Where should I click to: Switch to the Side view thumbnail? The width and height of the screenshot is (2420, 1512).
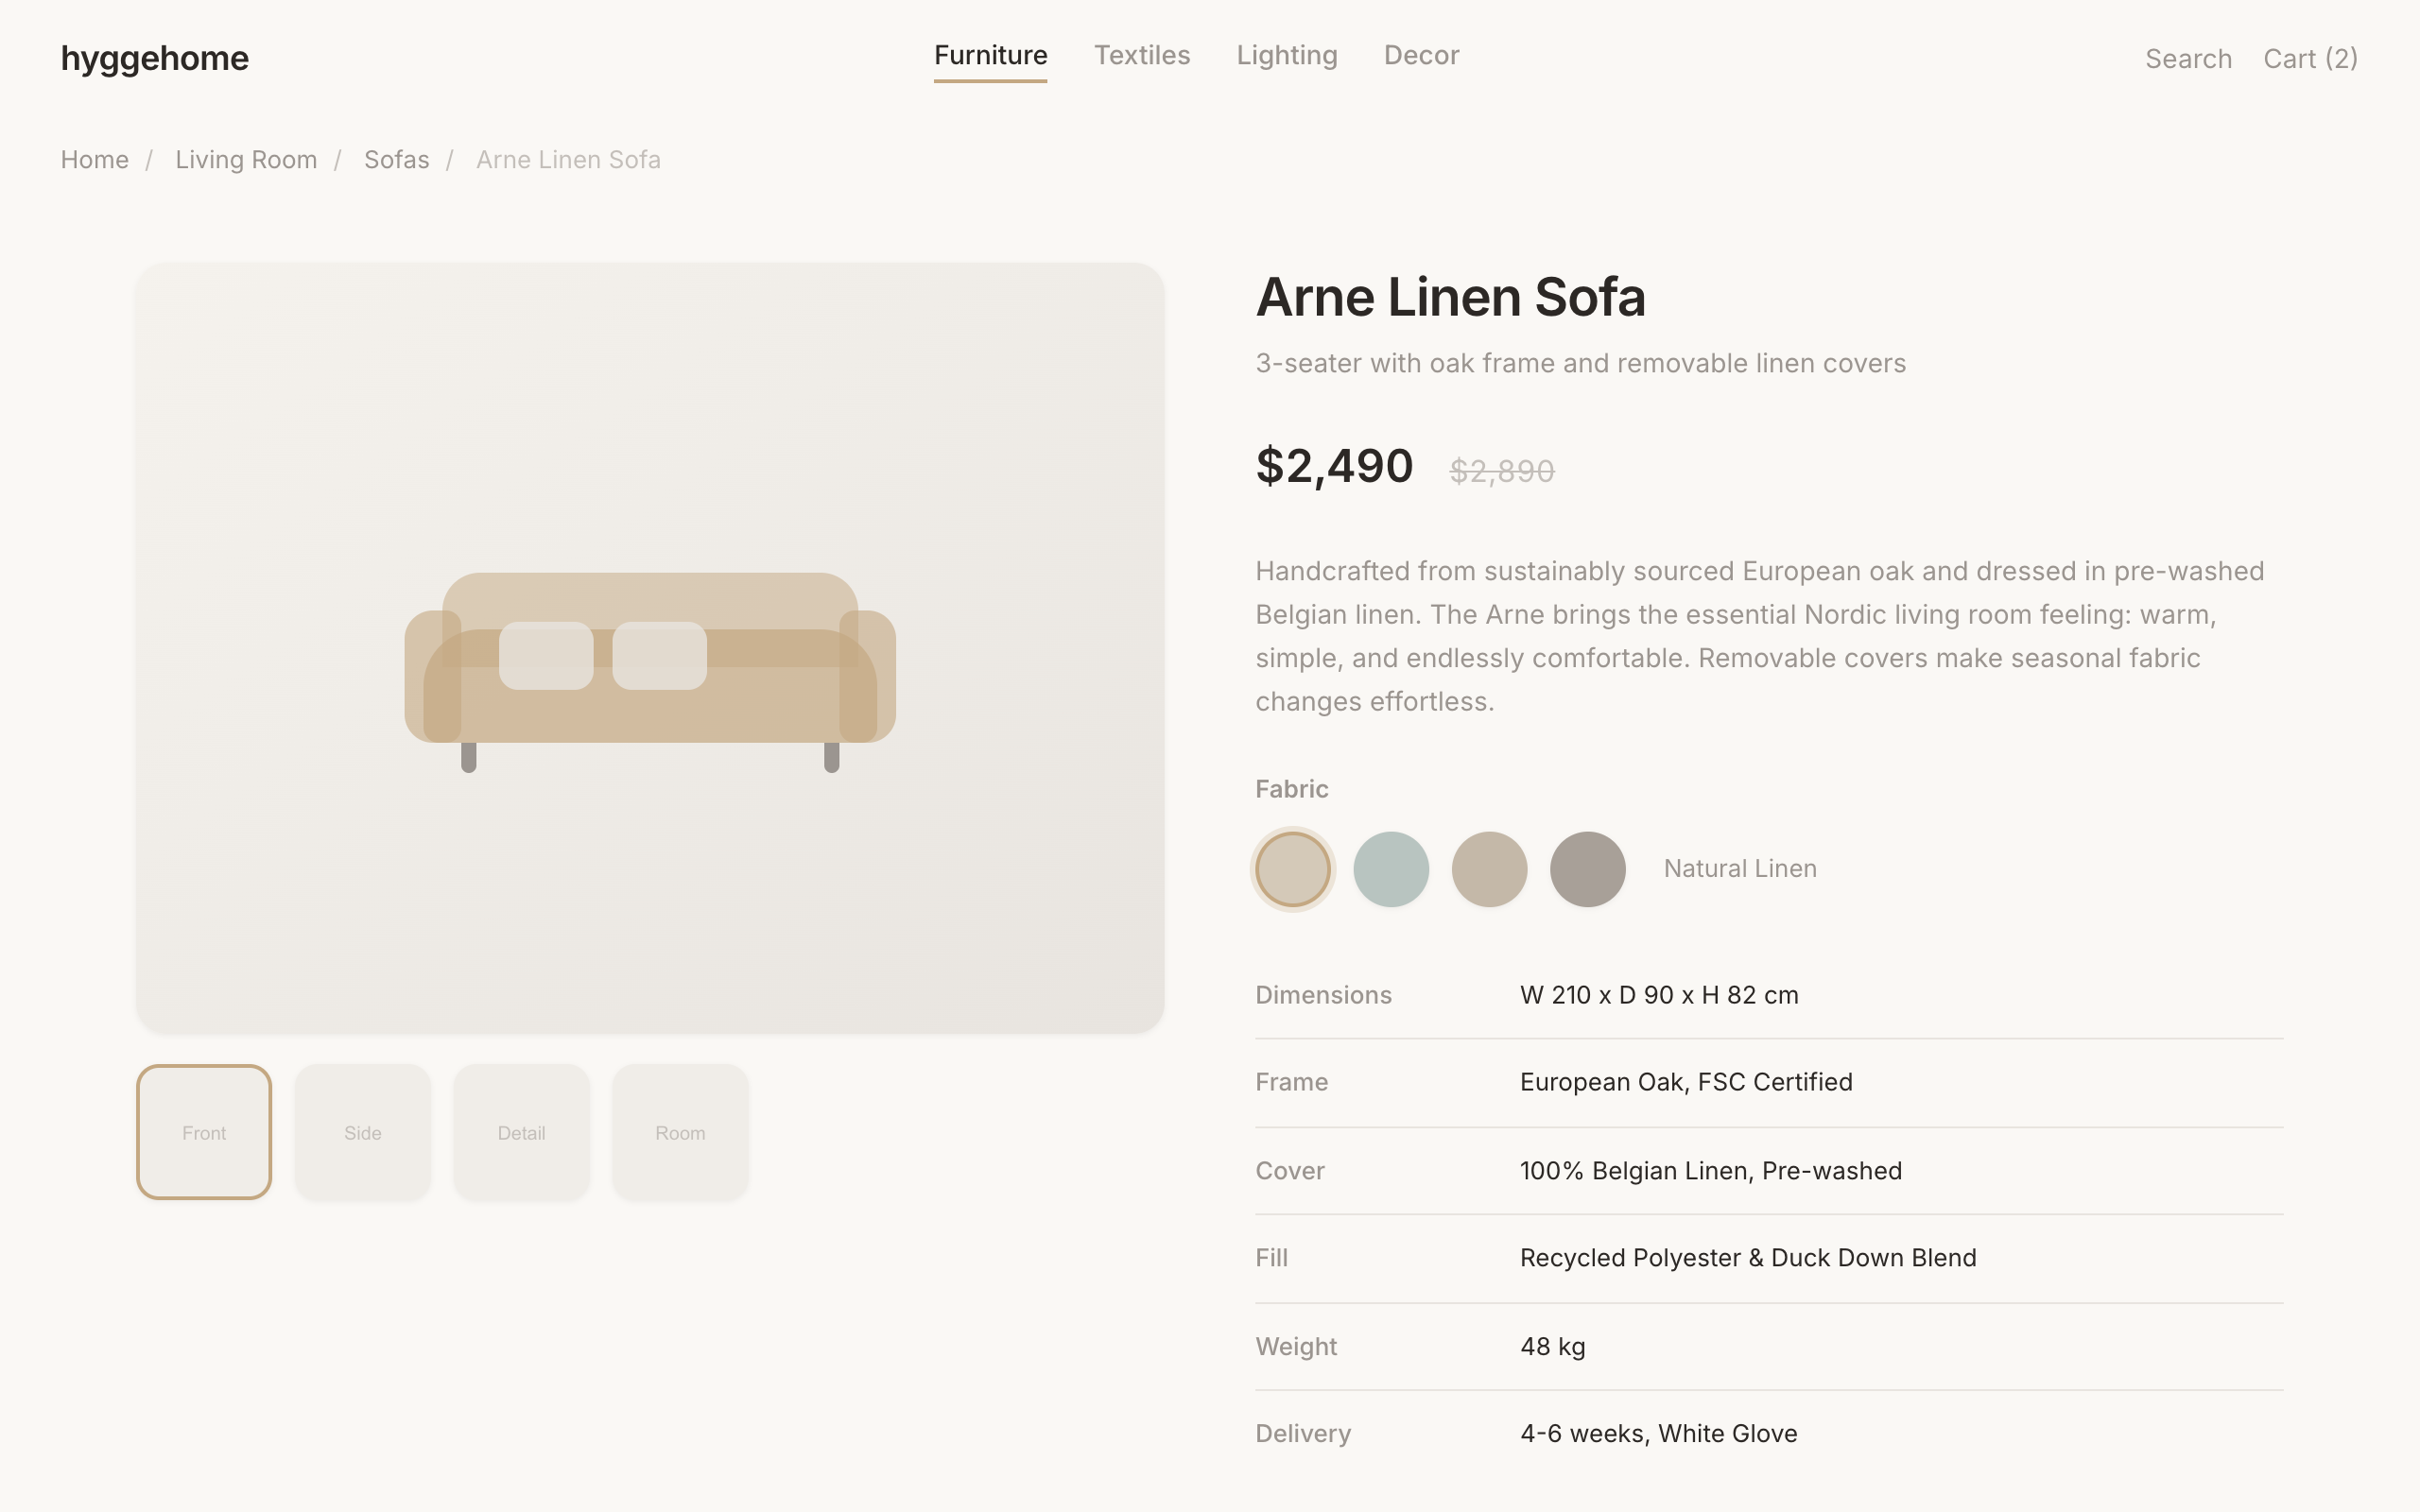pyautogui.click(x=363, y=1132)
